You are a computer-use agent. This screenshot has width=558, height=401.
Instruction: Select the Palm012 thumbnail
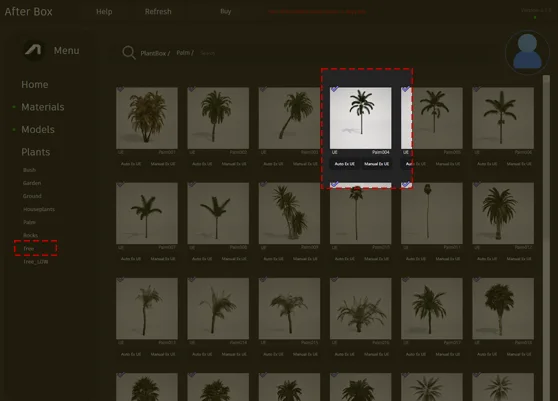click(x=503, y=213)
